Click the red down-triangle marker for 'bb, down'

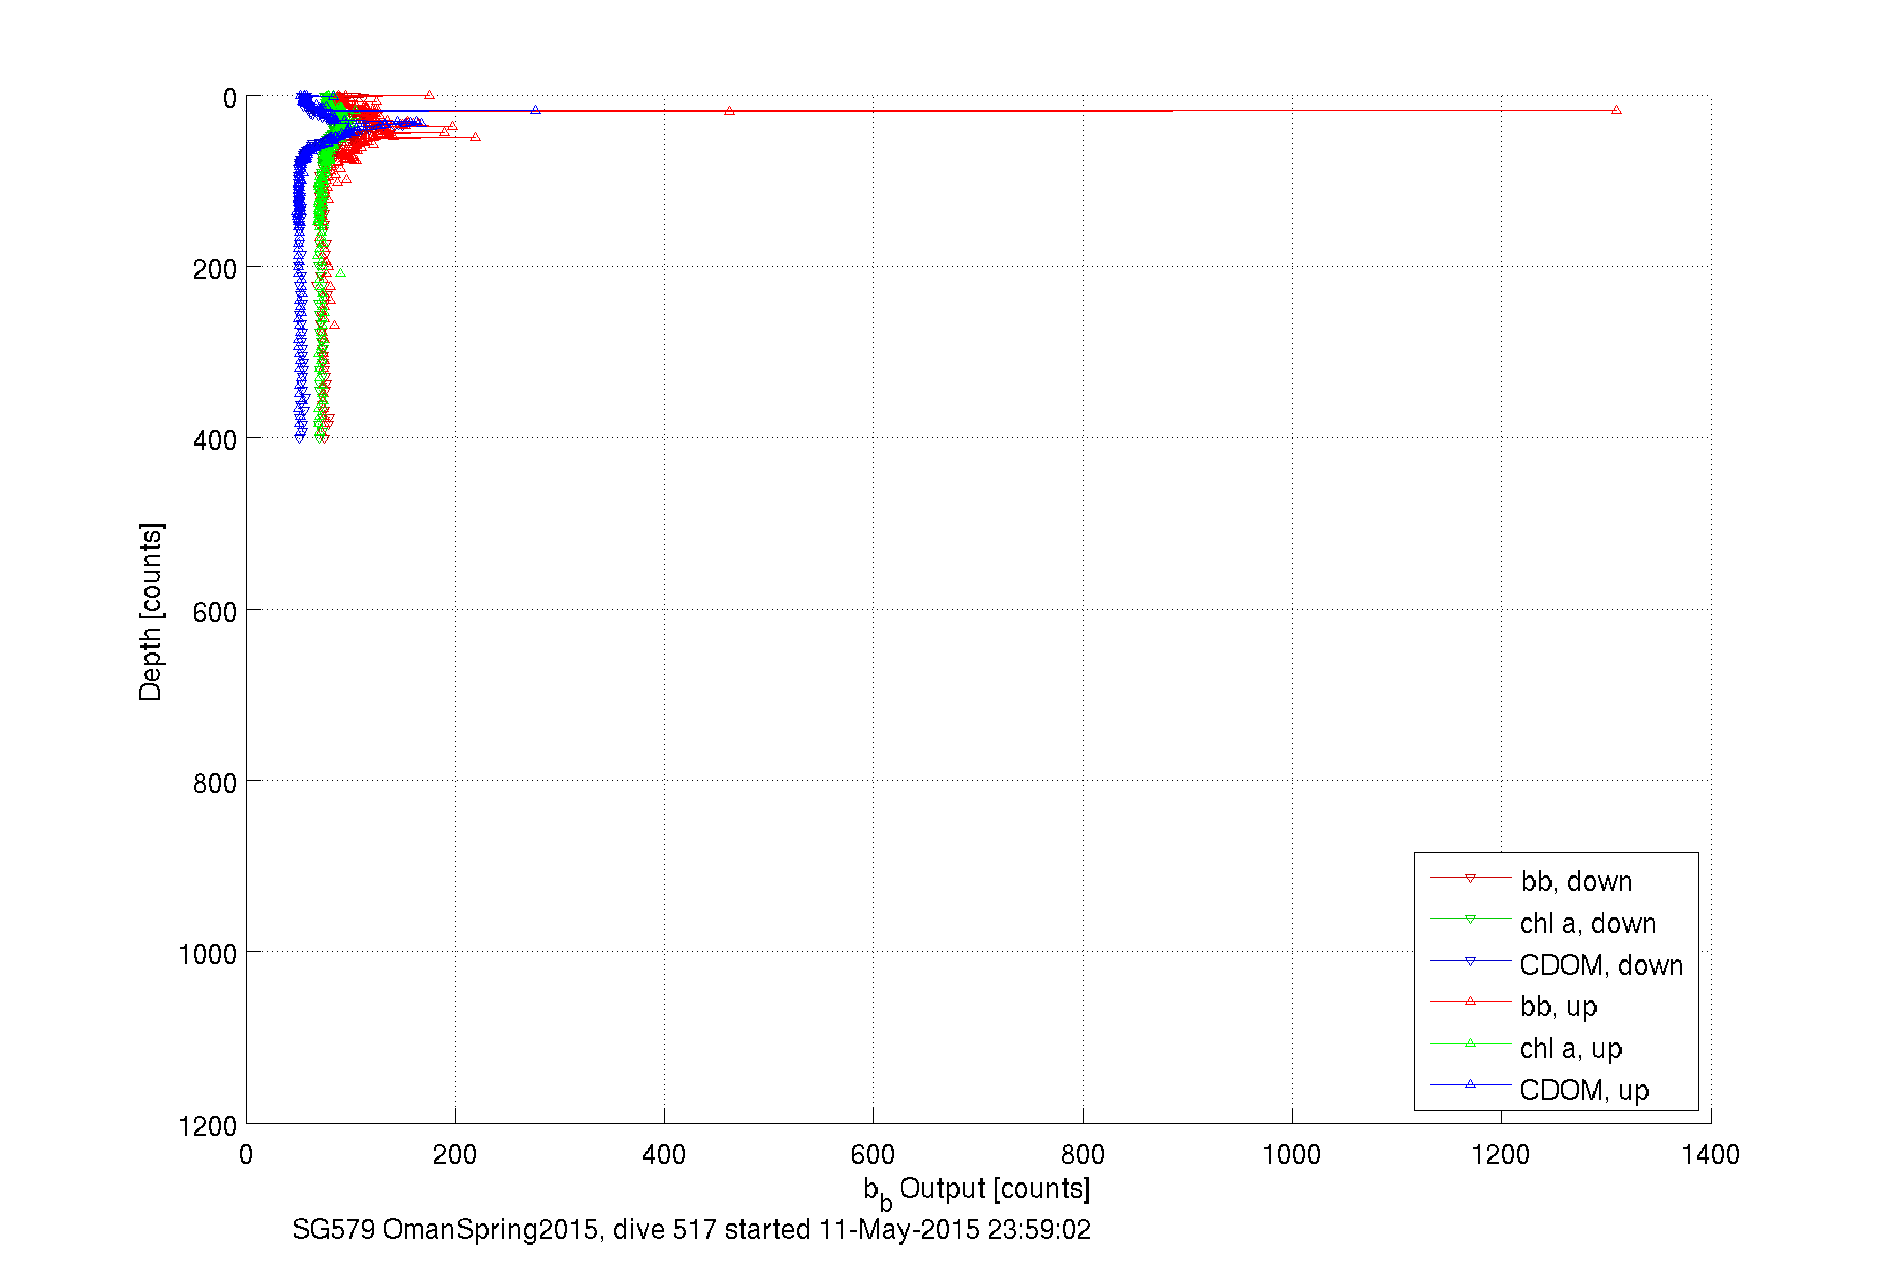coord(1470,878)
